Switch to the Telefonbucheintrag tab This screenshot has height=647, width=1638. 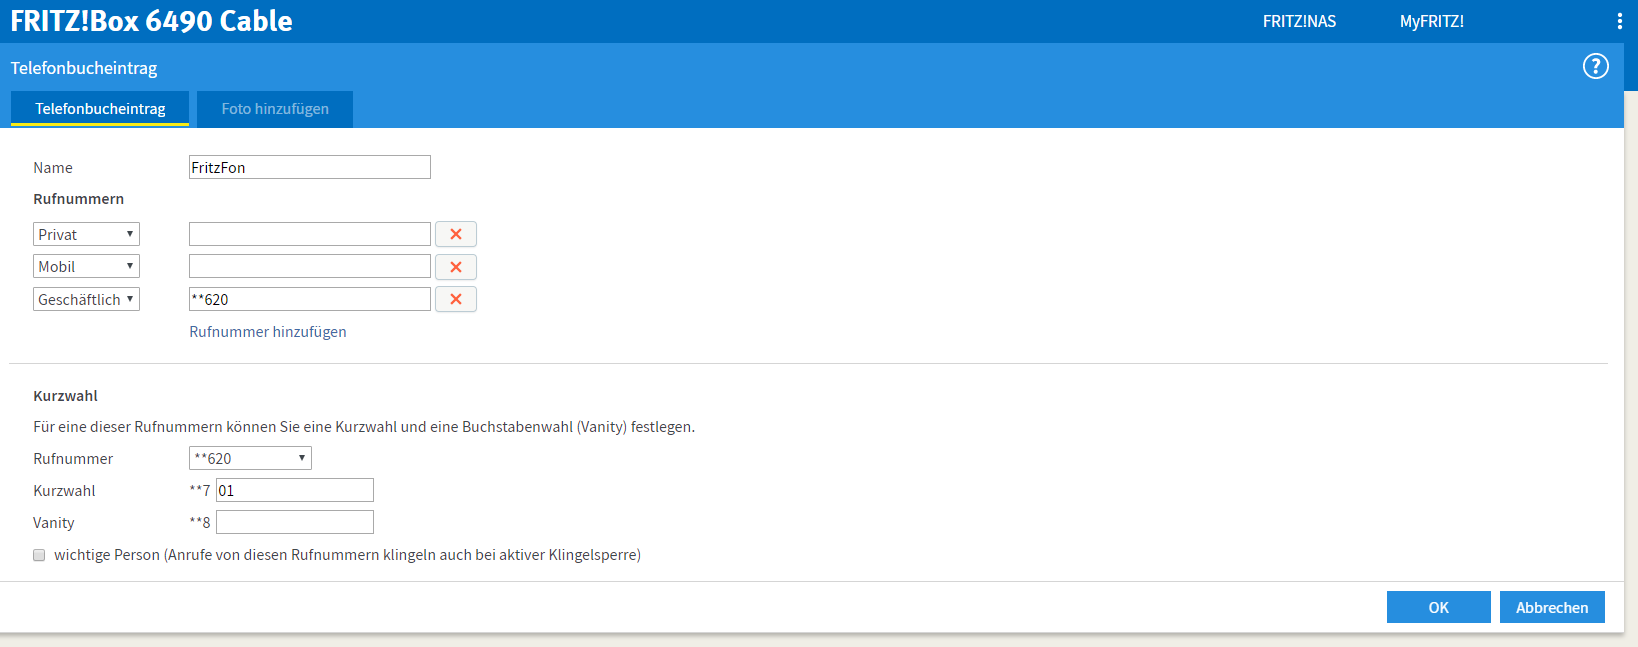point(100,108)
